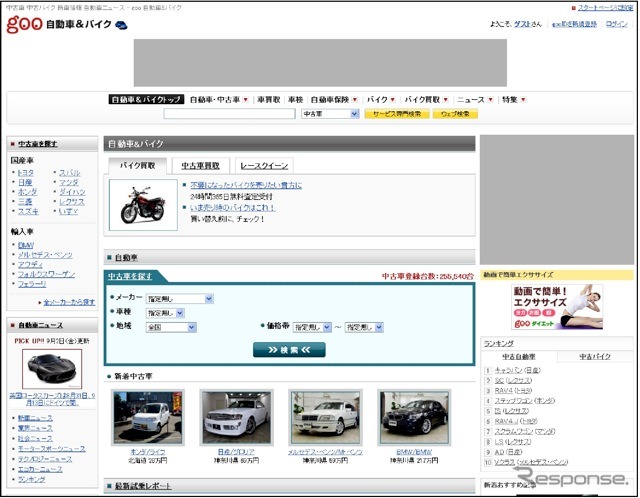This screenshot has width=640, height=498.
Task: Click the レクサス maker link in the sidebar
Action: (x=72, y=202)
